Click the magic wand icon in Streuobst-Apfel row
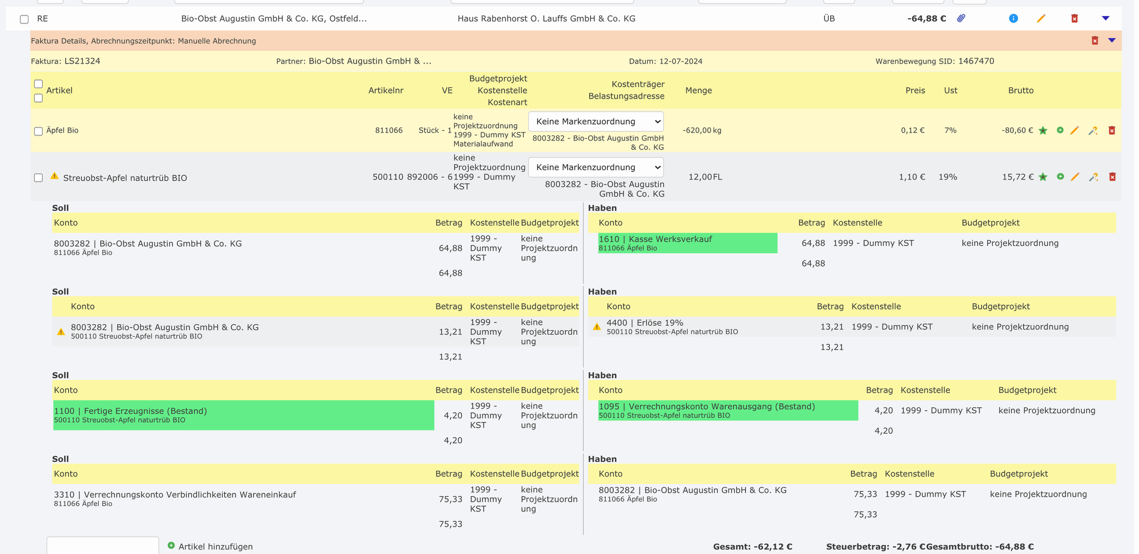Screen dimensions: 1139x554 (x=1093, y=177)
